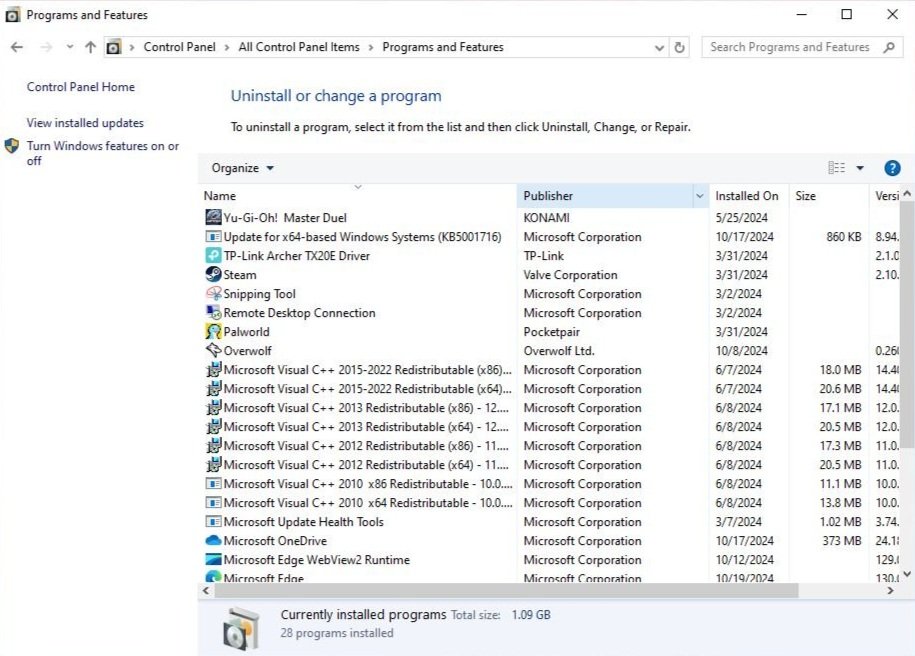Click the Update for x64-based Windows Systems icon
This screenshot has width=915, height=656.
click(x=214, y=236)
